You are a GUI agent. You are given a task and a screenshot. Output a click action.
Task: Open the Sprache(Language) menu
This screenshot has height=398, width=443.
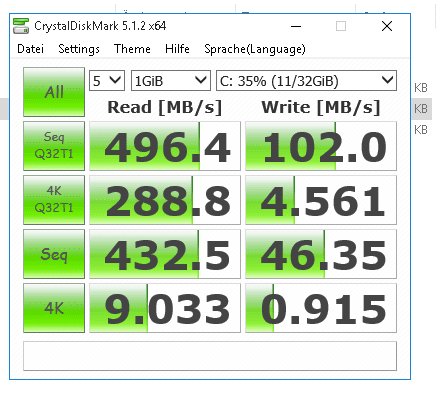[x=255, y=49]
